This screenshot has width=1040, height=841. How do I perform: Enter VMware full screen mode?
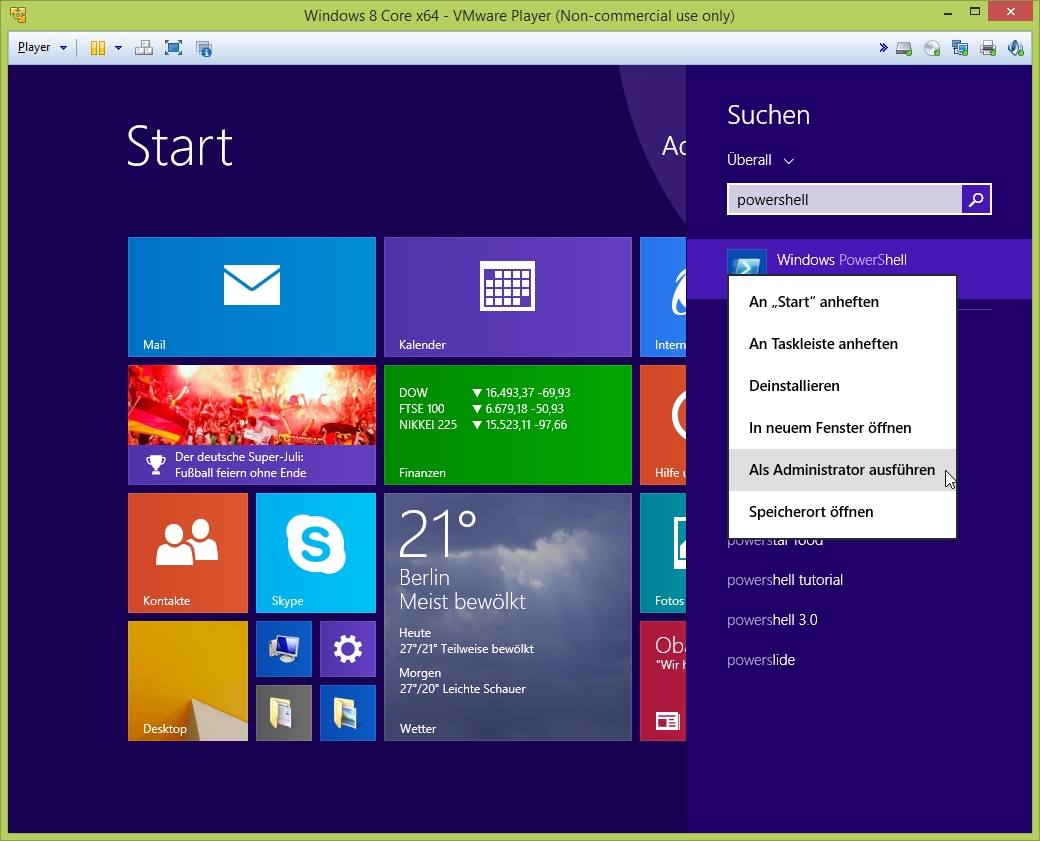click(x=173, y=48)
